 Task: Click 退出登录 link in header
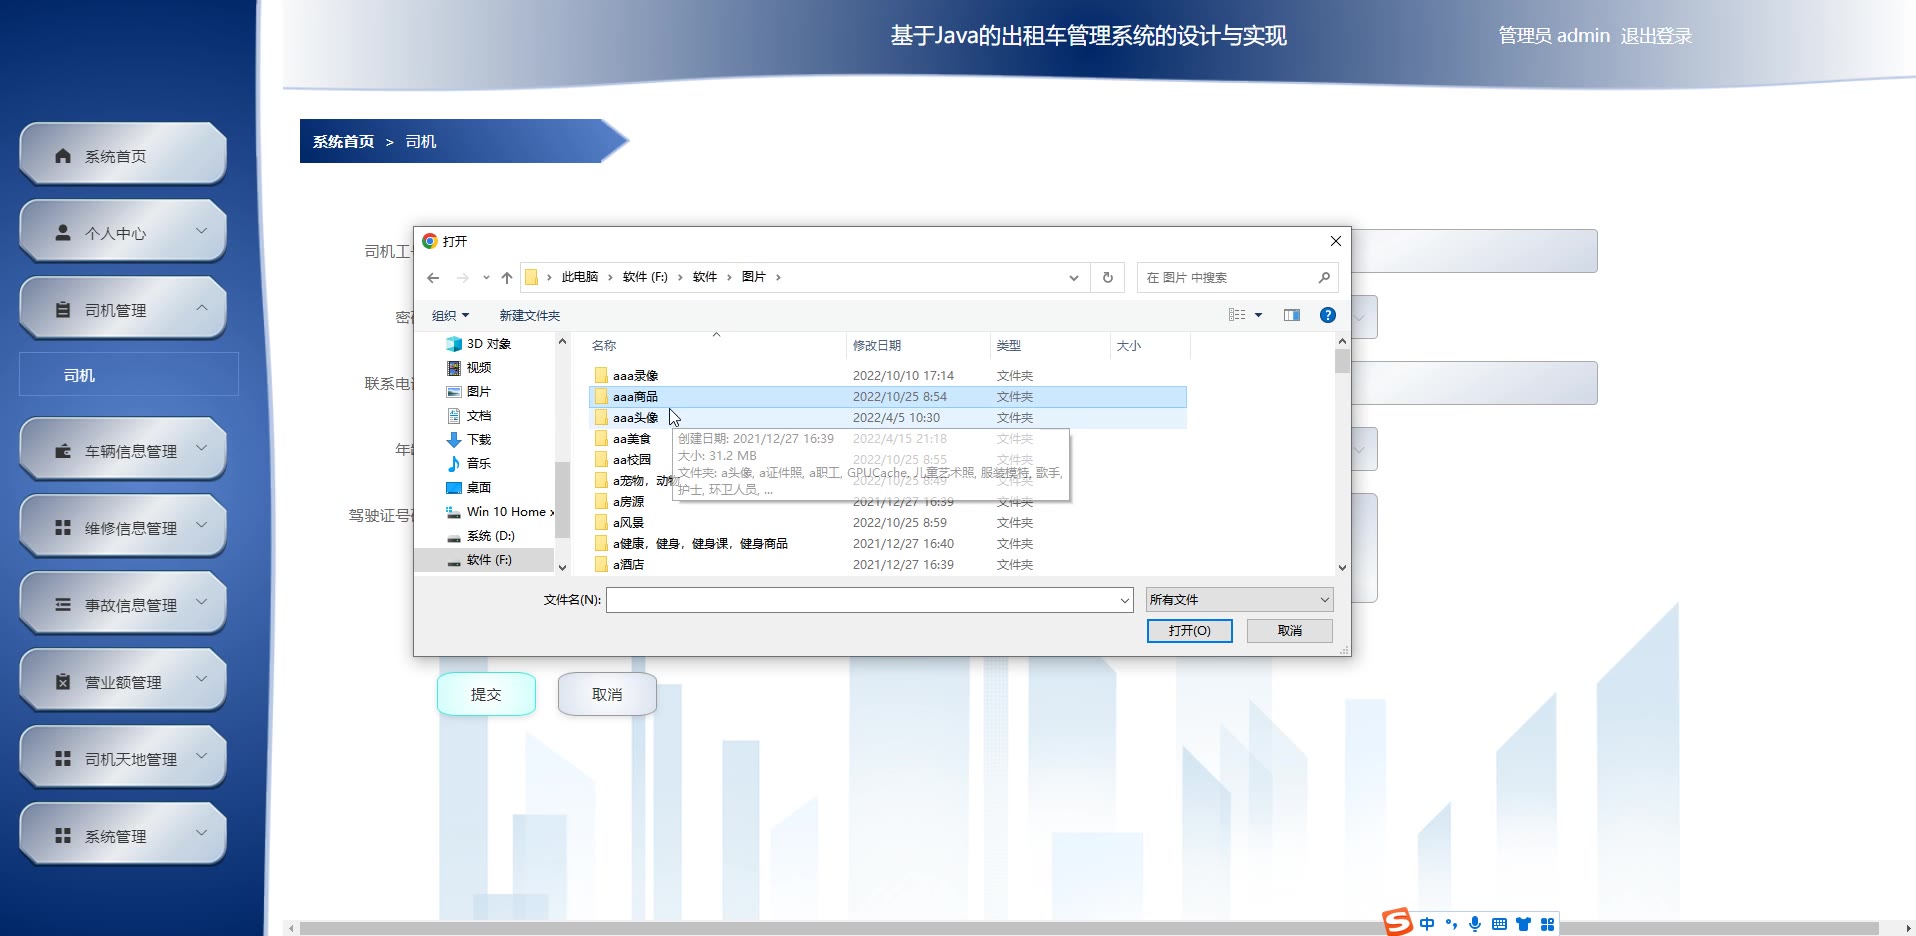1656,36
